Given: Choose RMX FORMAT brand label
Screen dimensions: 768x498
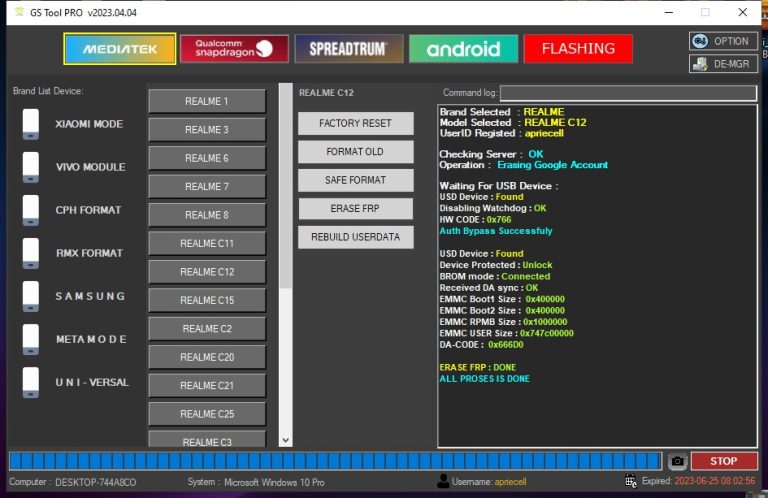Looking at the screenshot, I should pyautogui.click(x=89, y=253).
